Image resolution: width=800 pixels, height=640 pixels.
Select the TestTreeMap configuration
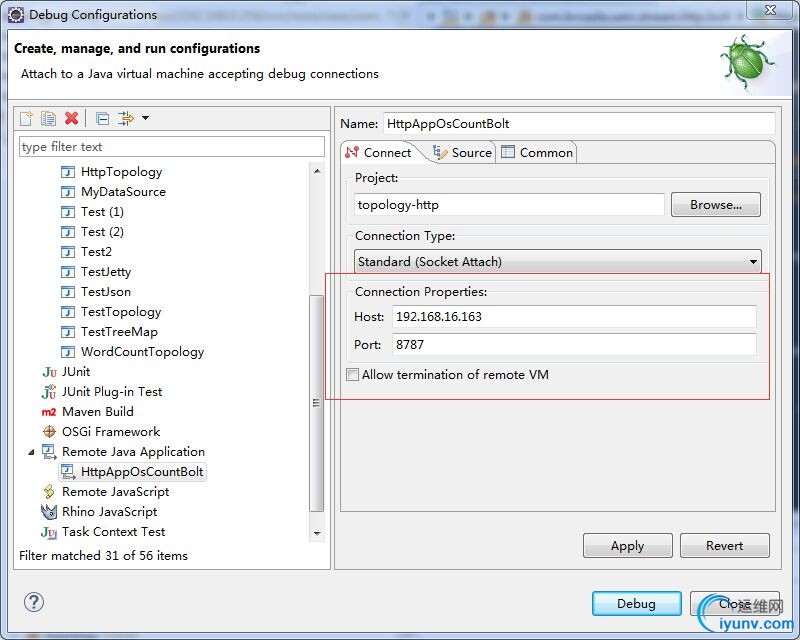pyautogui.click(x=119, y=332)
